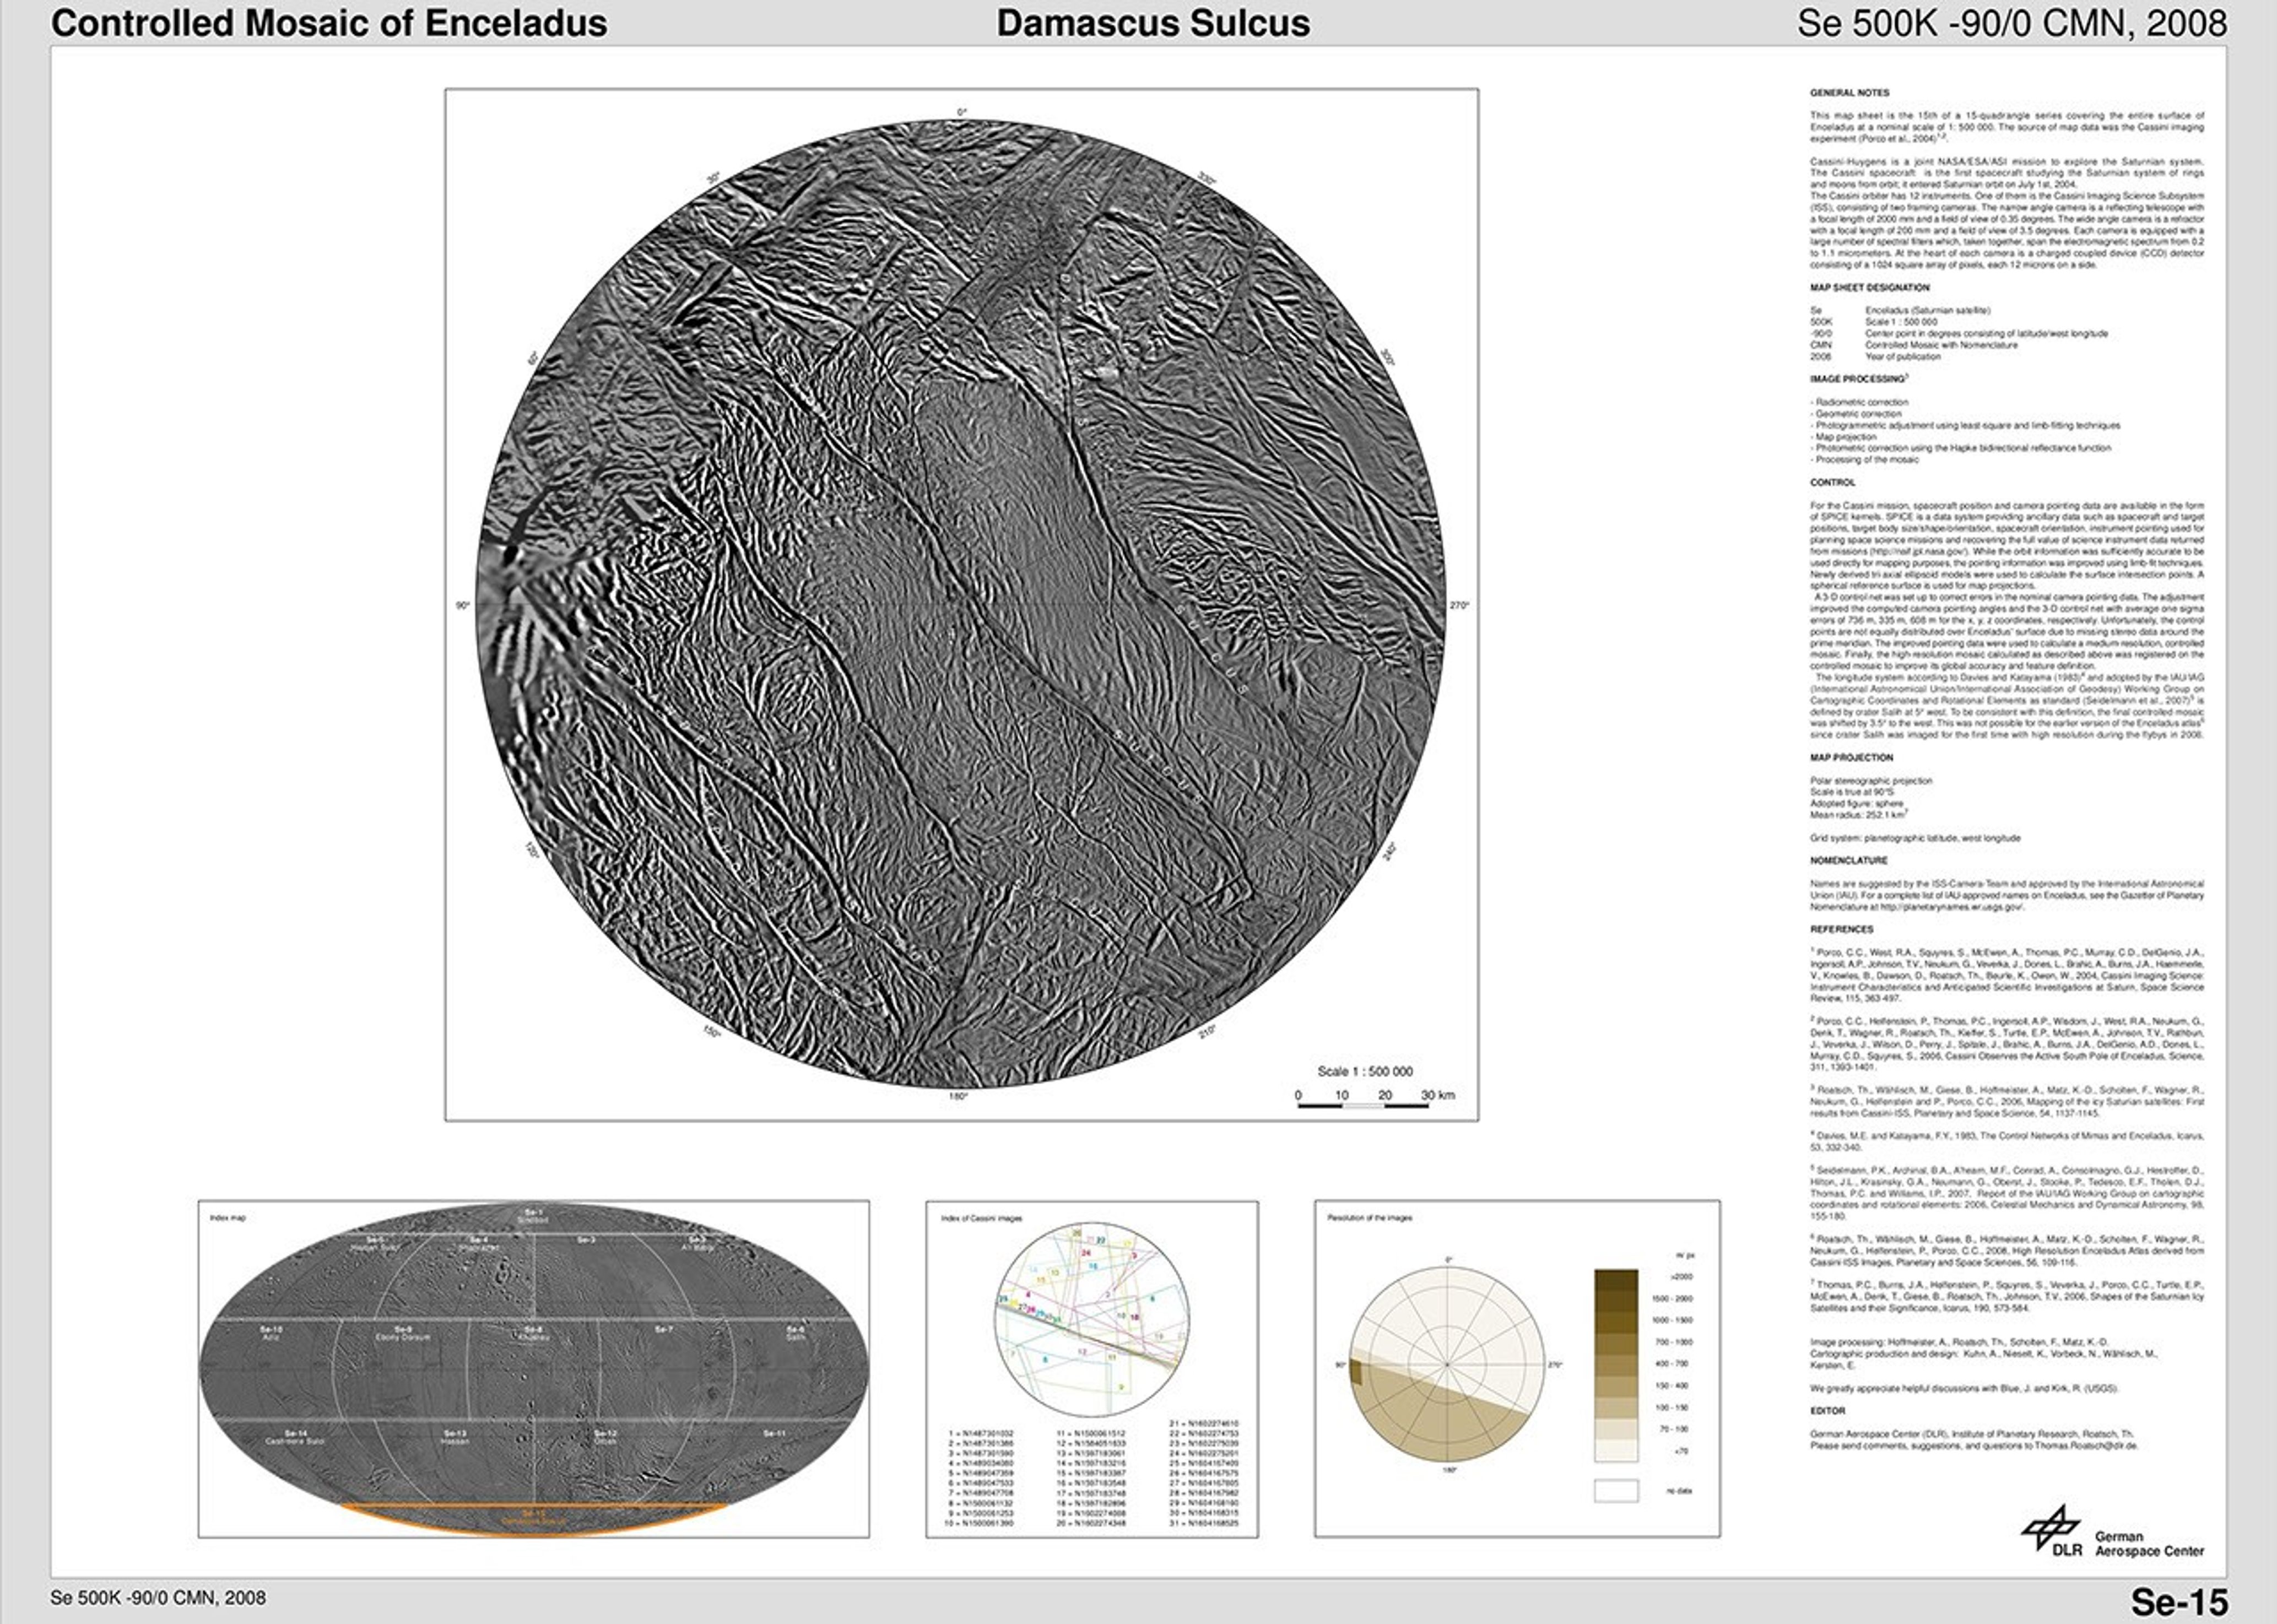Click the resolution polar diagram circle
Image resolution: width=2277 pixels, height=1624 pixels.
point(1447,1364)
